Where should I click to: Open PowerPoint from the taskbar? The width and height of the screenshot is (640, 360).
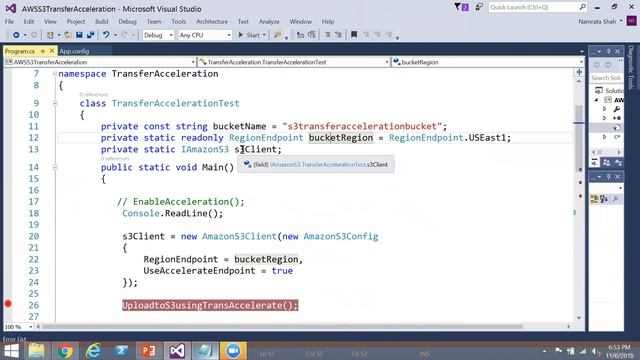pyautogui.click(x=149, y=351)
